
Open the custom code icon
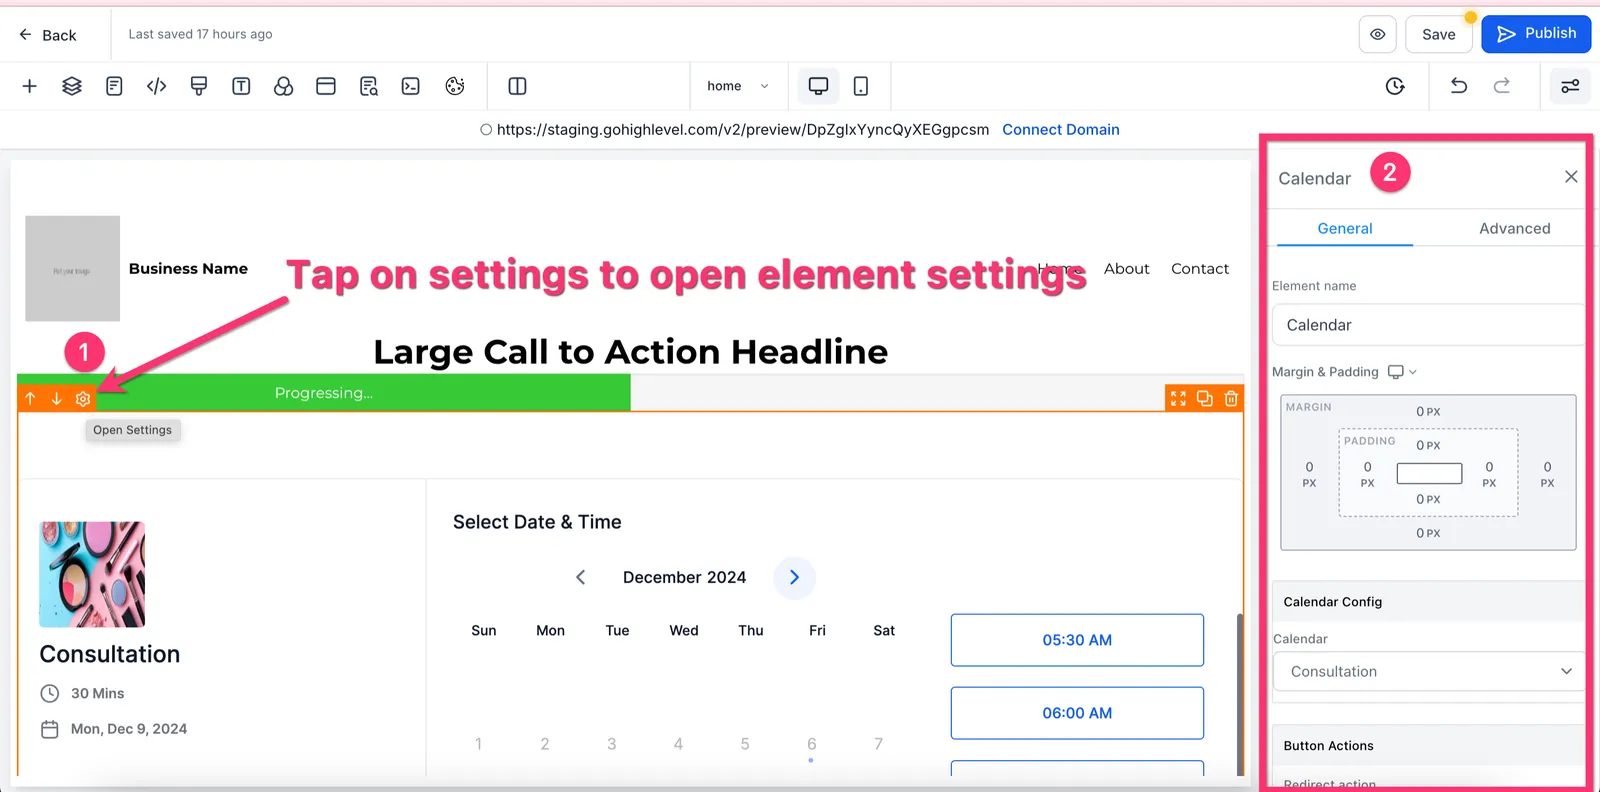[x=156, y=86]
